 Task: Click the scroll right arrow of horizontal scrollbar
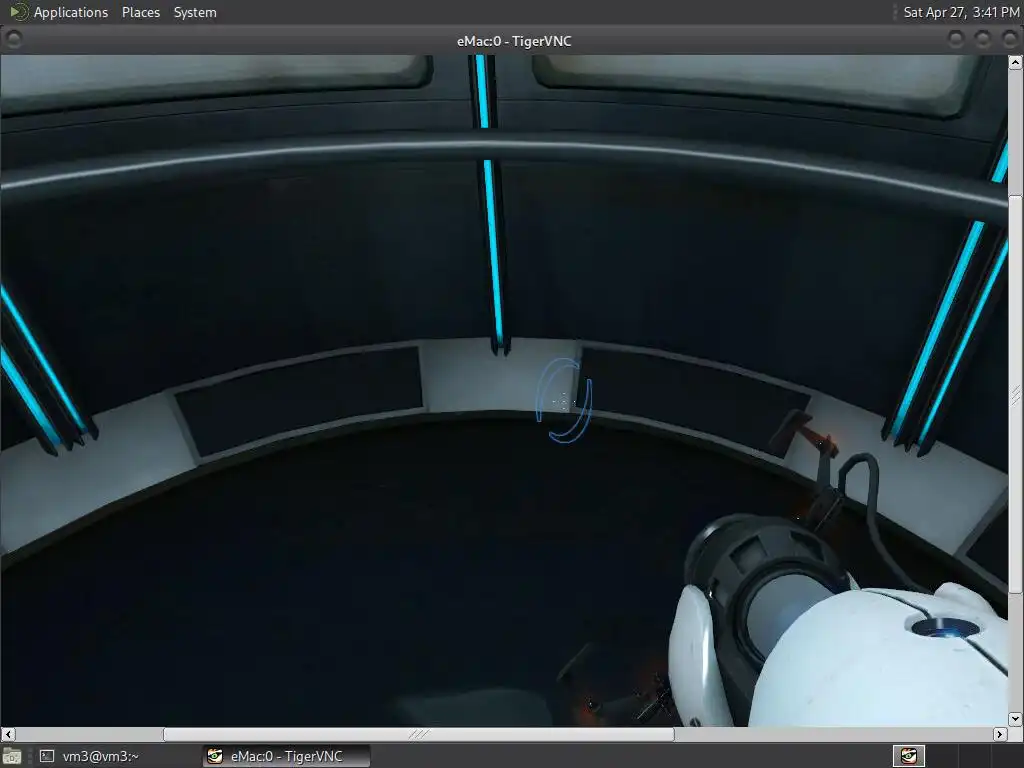pos(1000,734)
